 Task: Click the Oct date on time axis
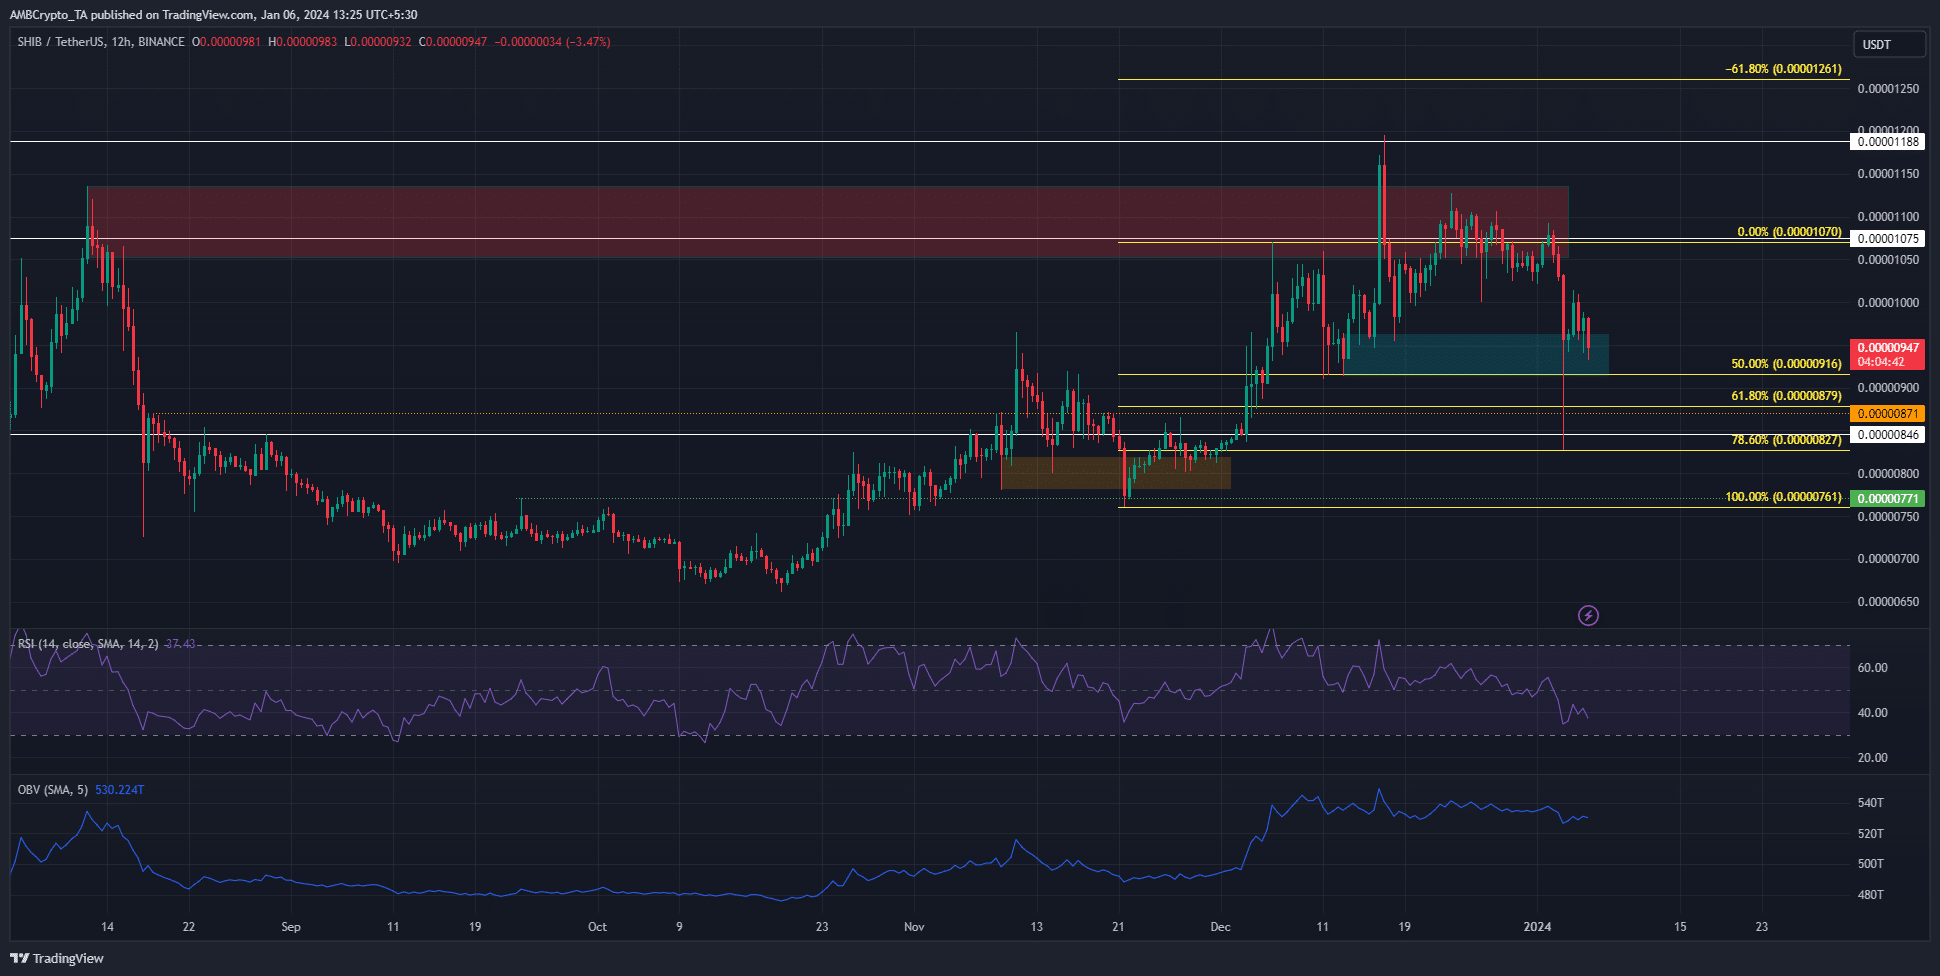[597, 927]
